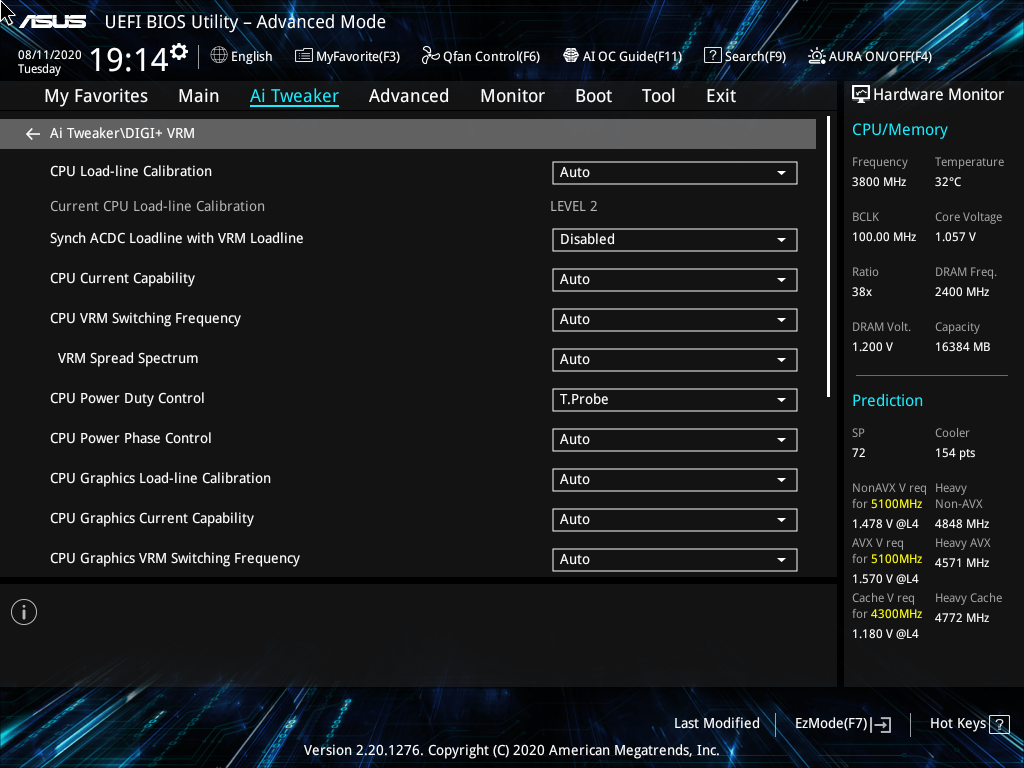Select English language option

tap(251, 56)
